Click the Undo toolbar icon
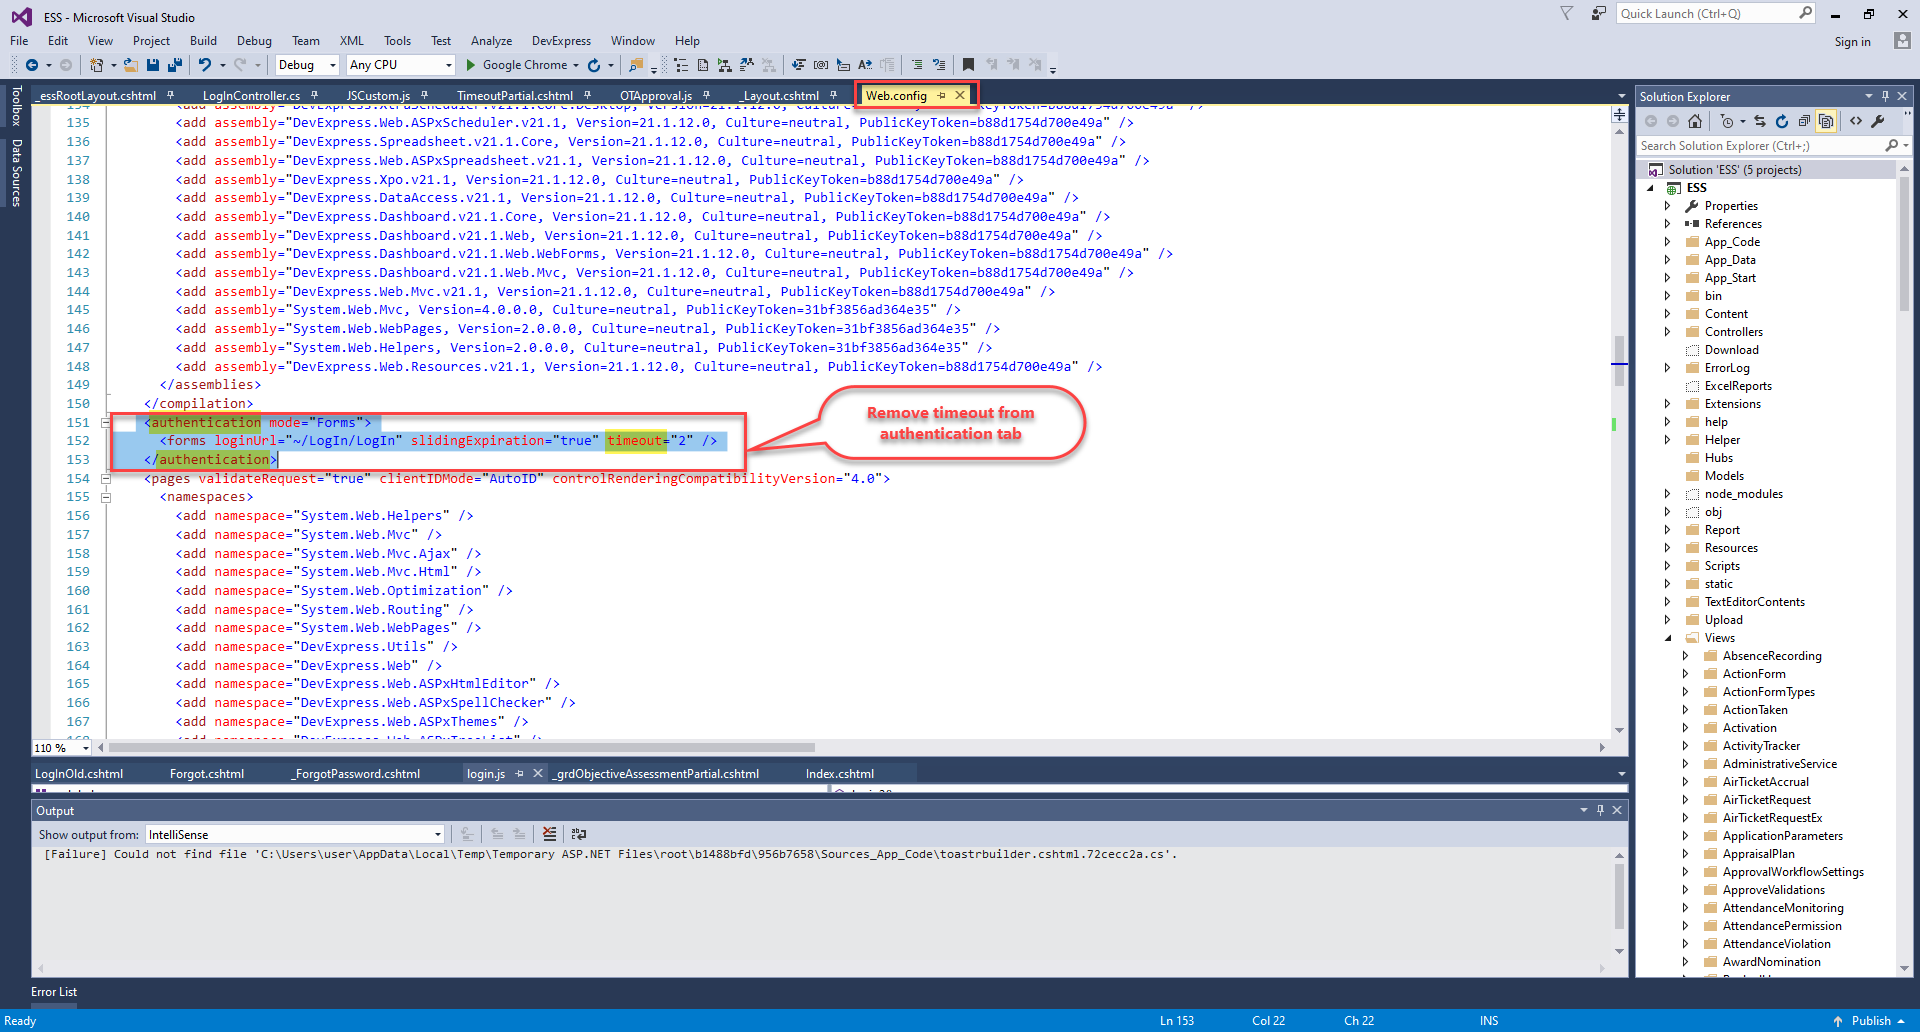This screenshot has height=1032, width=1920. click(x=205, y=65)
